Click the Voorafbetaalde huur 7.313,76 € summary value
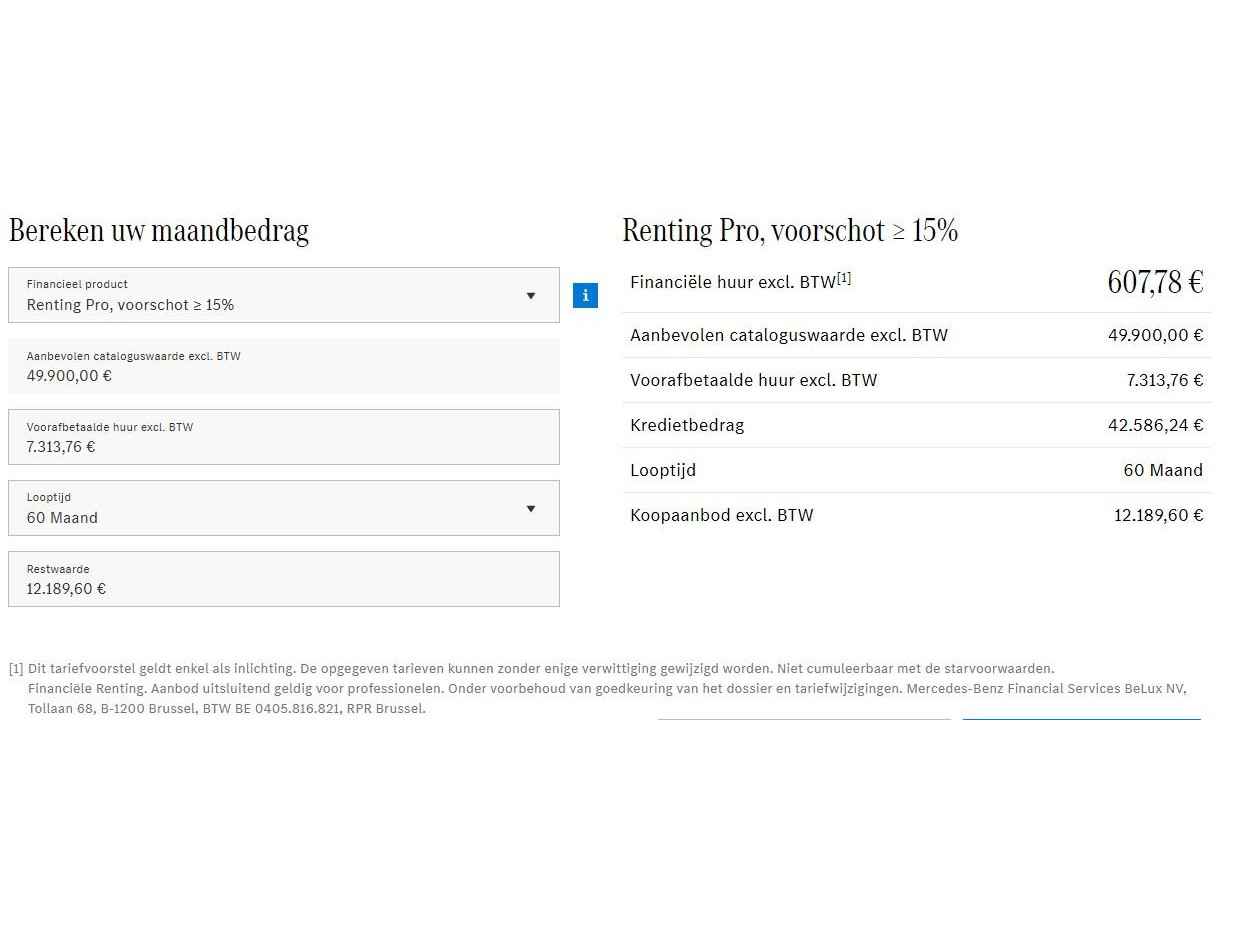This screenshot has height=930, width=1240. tap(1164, 380)
